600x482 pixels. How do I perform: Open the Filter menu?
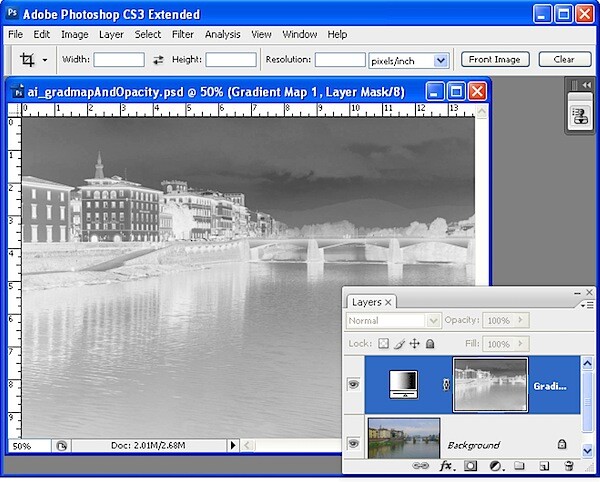point(183,34)
